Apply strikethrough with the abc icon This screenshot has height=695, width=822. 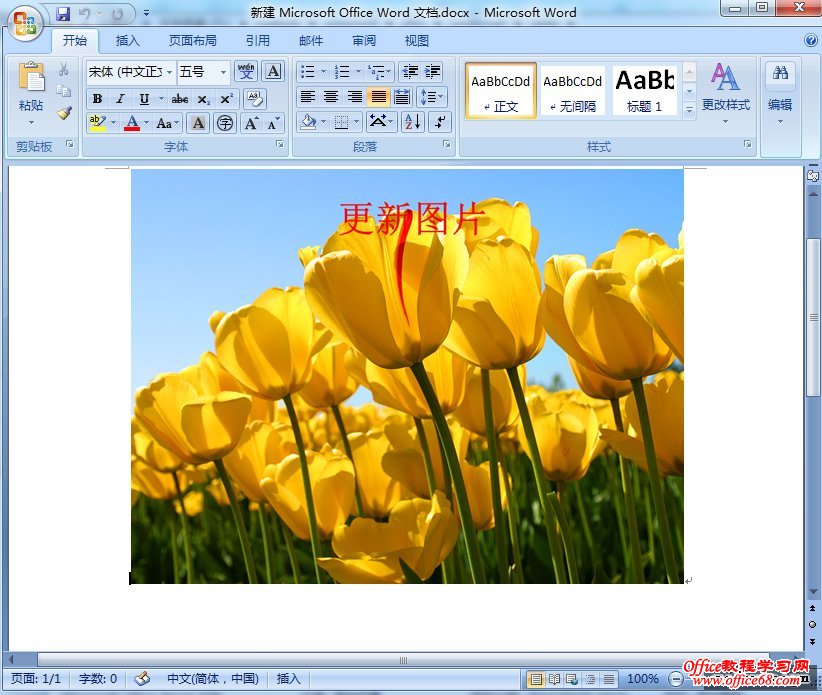tap(180, 99)
